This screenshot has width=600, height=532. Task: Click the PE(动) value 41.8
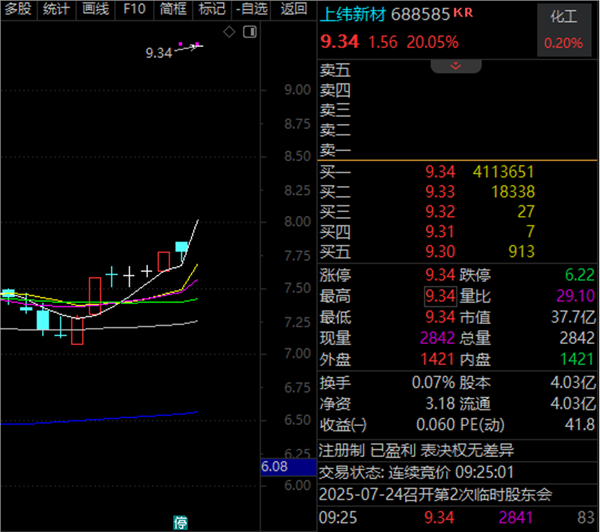pyautogui.click(x=580, y=425)
